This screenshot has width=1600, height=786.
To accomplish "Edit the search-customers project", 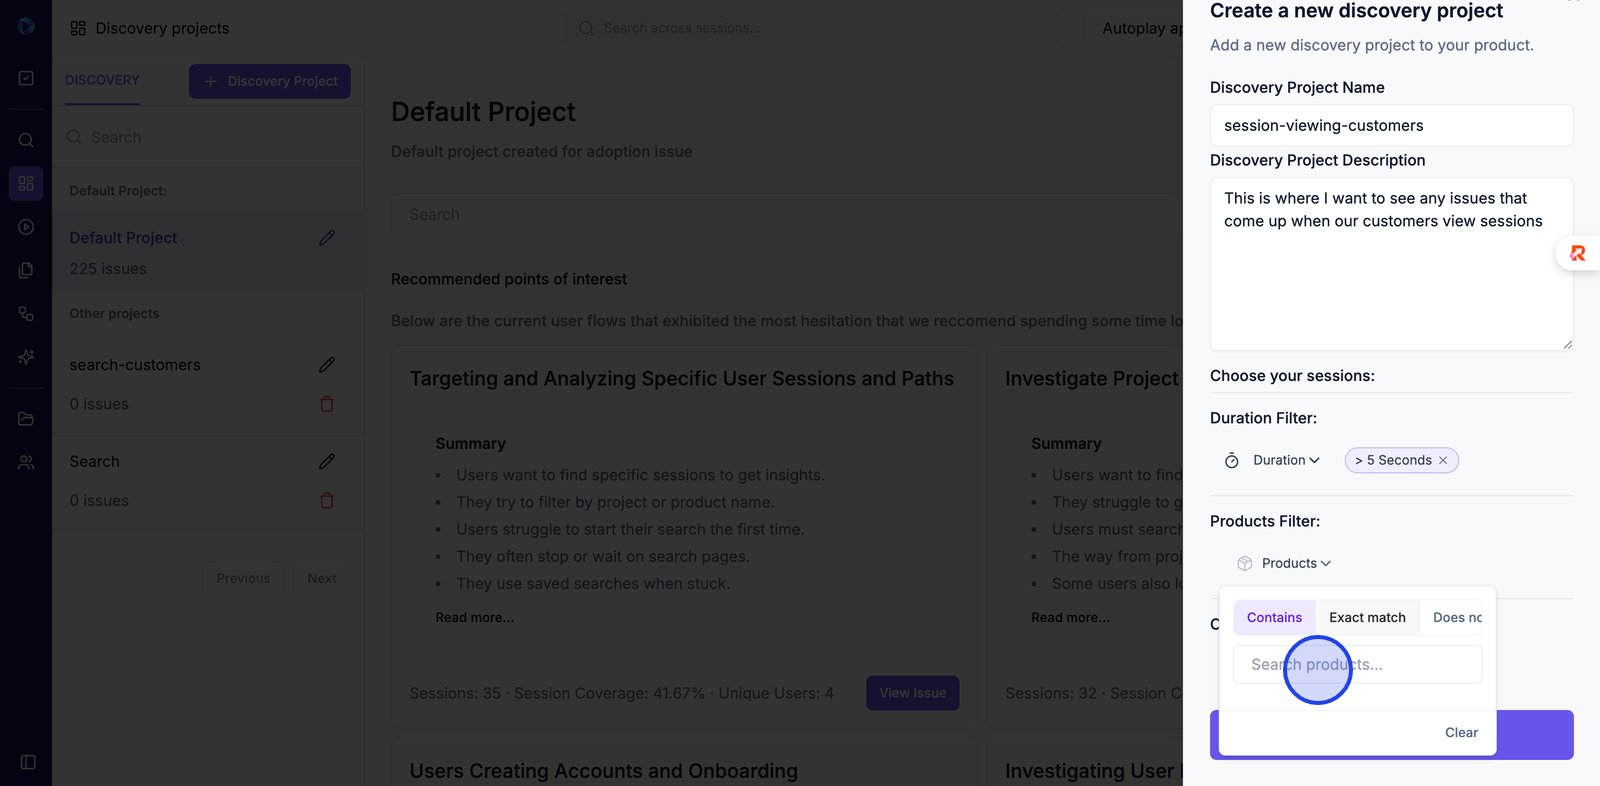I will 327,365.
